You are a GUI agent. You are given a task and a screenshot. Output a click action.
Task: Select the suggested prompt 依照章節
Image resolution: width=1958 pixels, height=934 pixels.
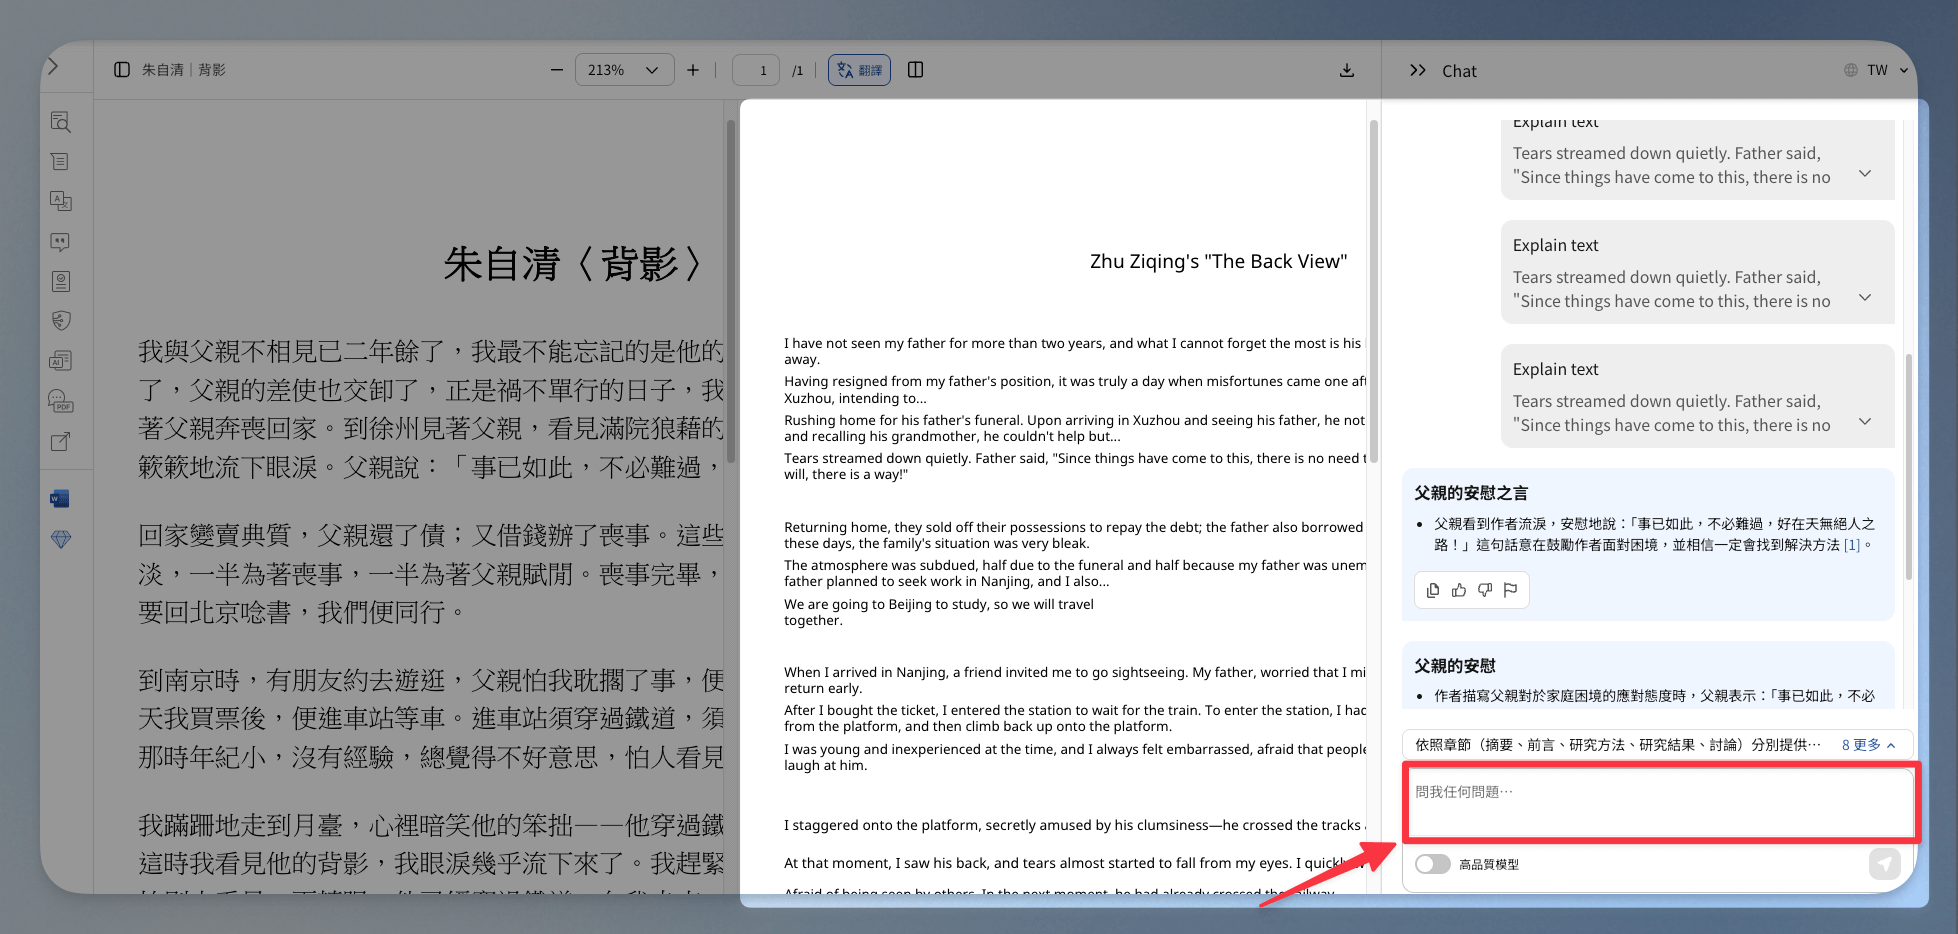[1618, 745]
